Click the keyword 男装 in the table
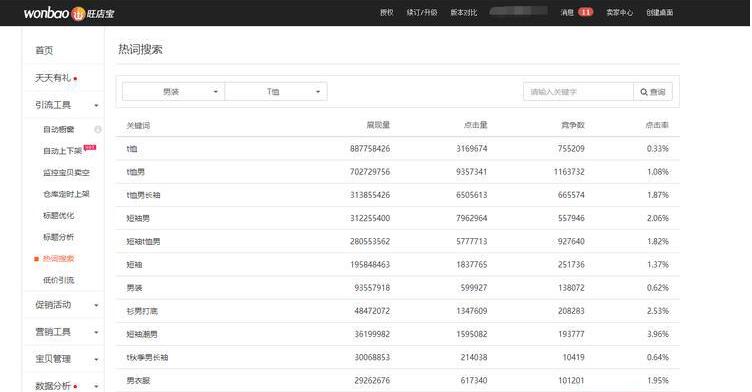 134,288
